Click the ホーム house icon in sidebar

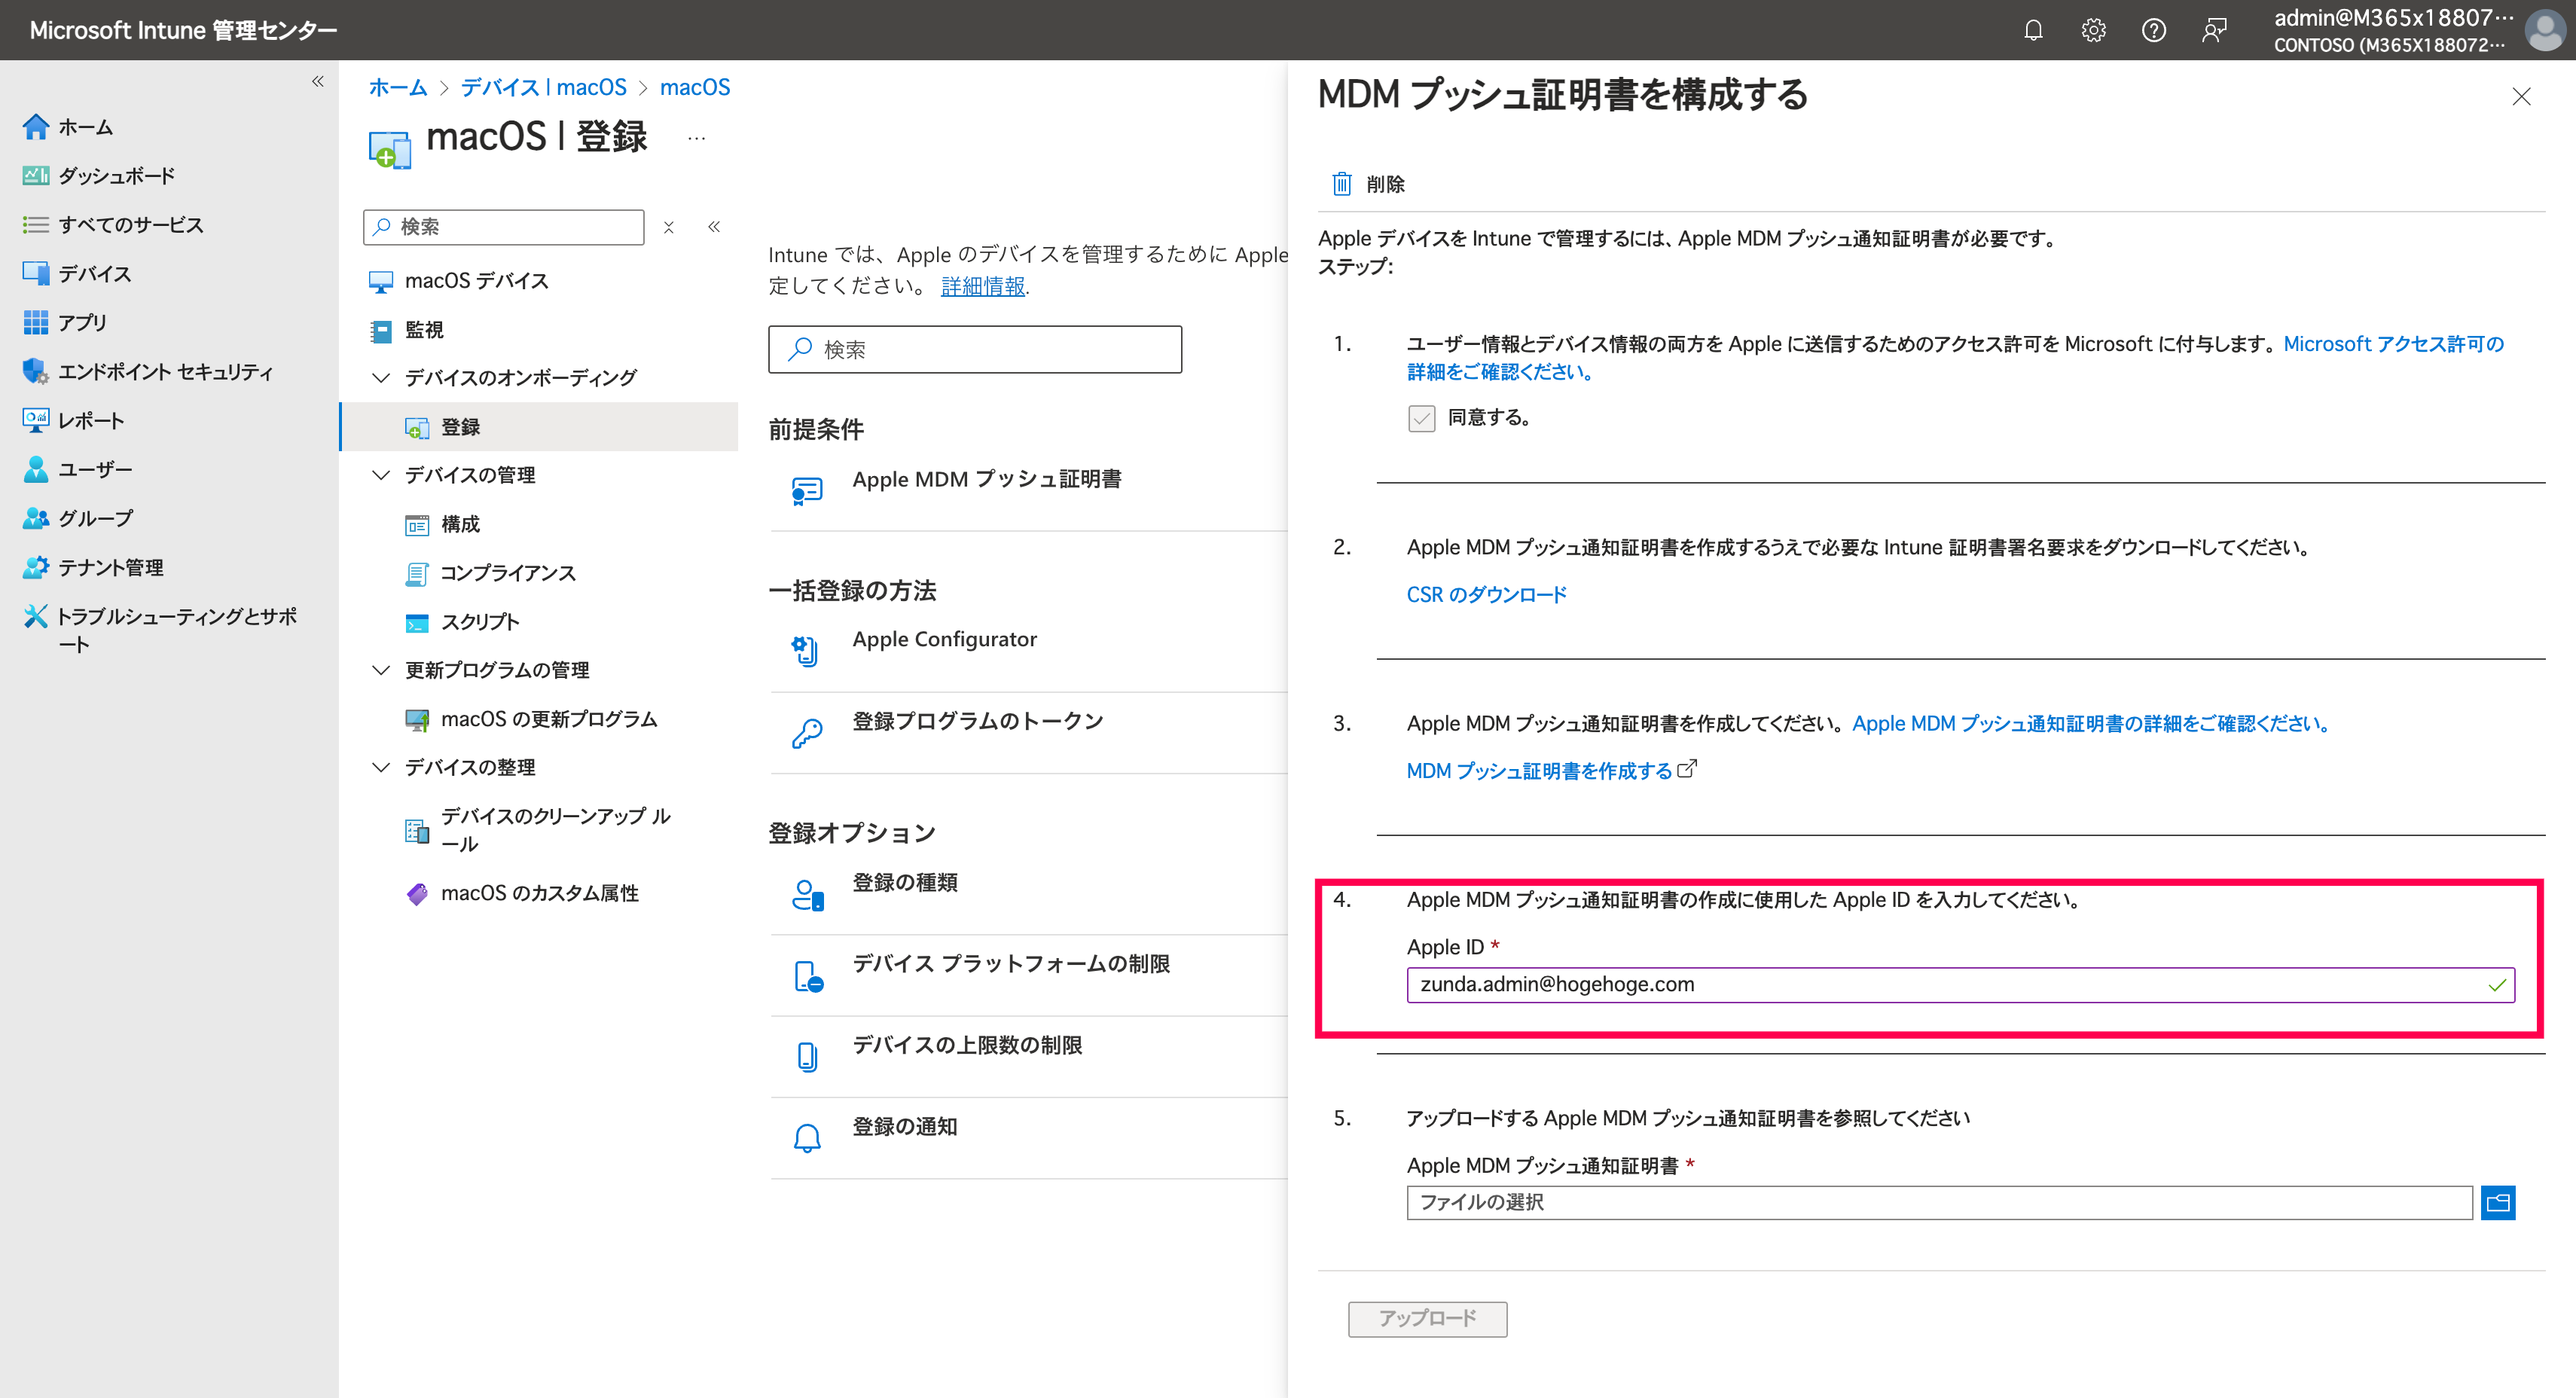pyautogui.click(x=36, y=127)
